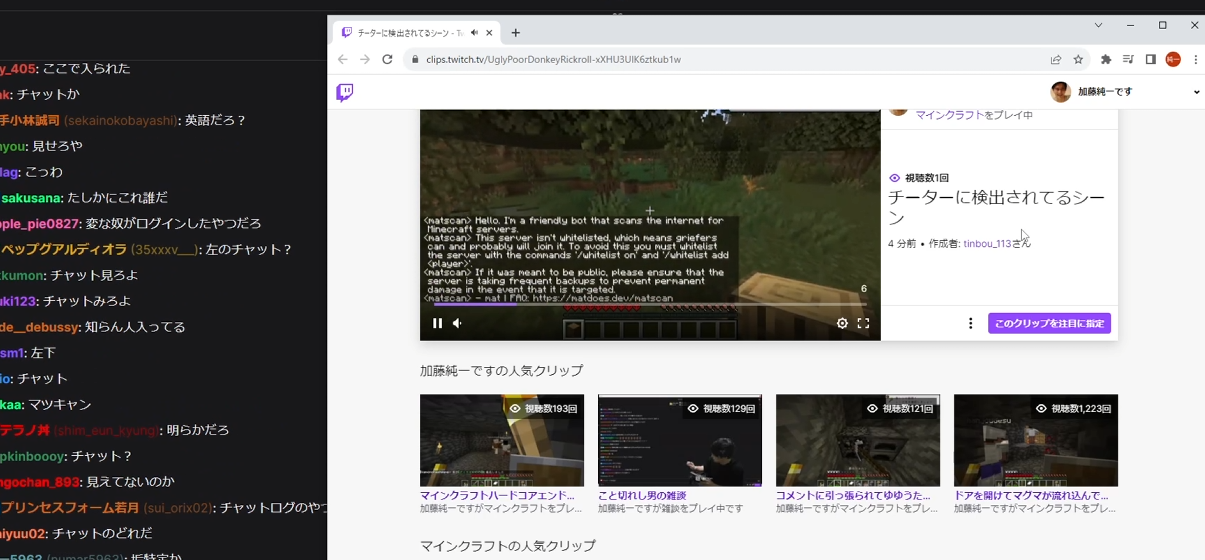This screenshot has height=560, width=1205.
Task: Open the 加藤純一です user dropdown menu
Action: [1197, 92]
